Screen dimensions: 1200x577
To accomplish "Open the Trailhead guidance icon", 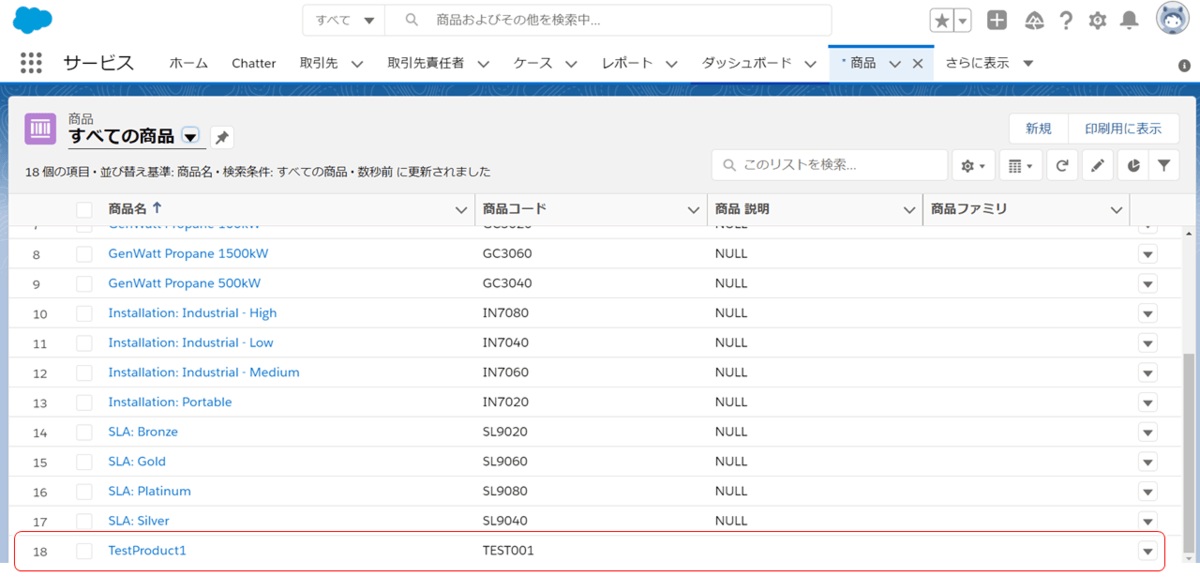I will (x=1035, y=20).
